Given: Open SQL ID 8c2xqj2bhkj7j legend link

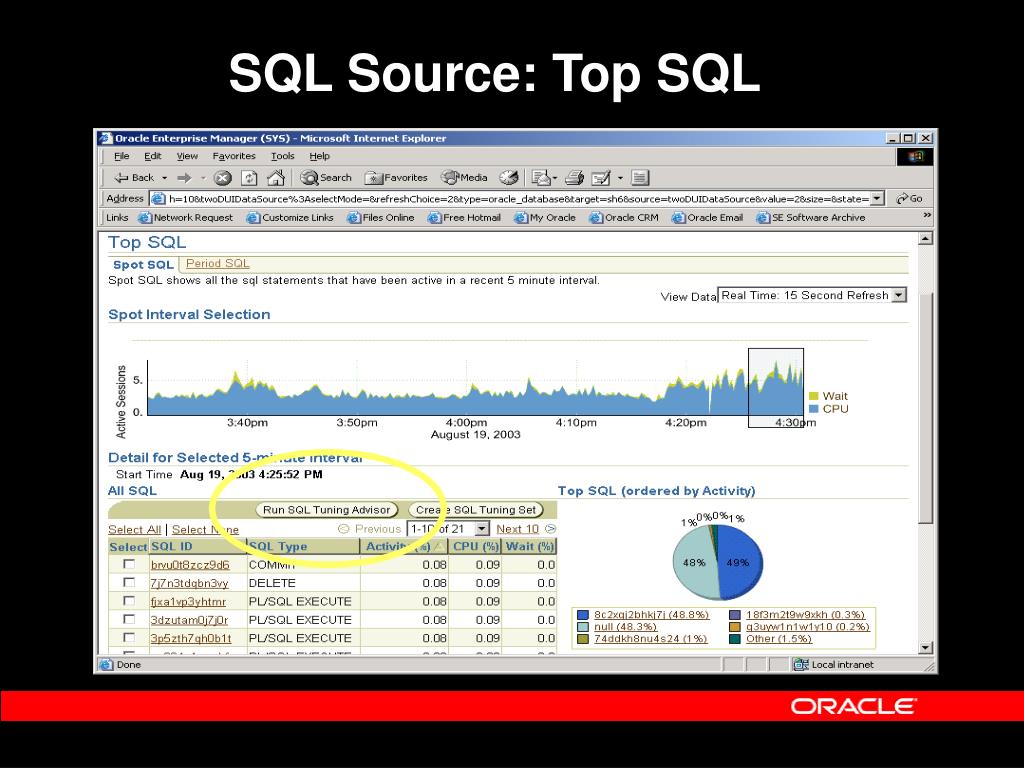Looking at the screenshot, I should [x=651, y=615].
